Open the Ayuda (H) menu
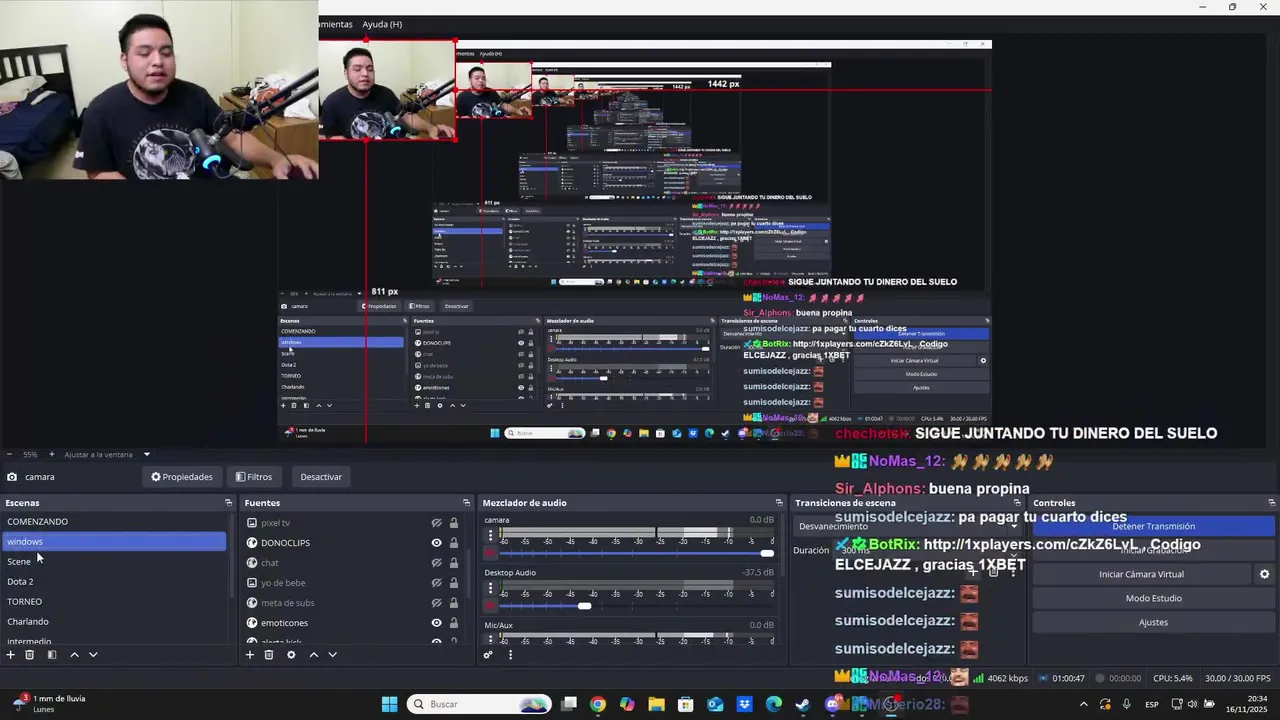1280x720 pixels. click(x=382, y=24)
